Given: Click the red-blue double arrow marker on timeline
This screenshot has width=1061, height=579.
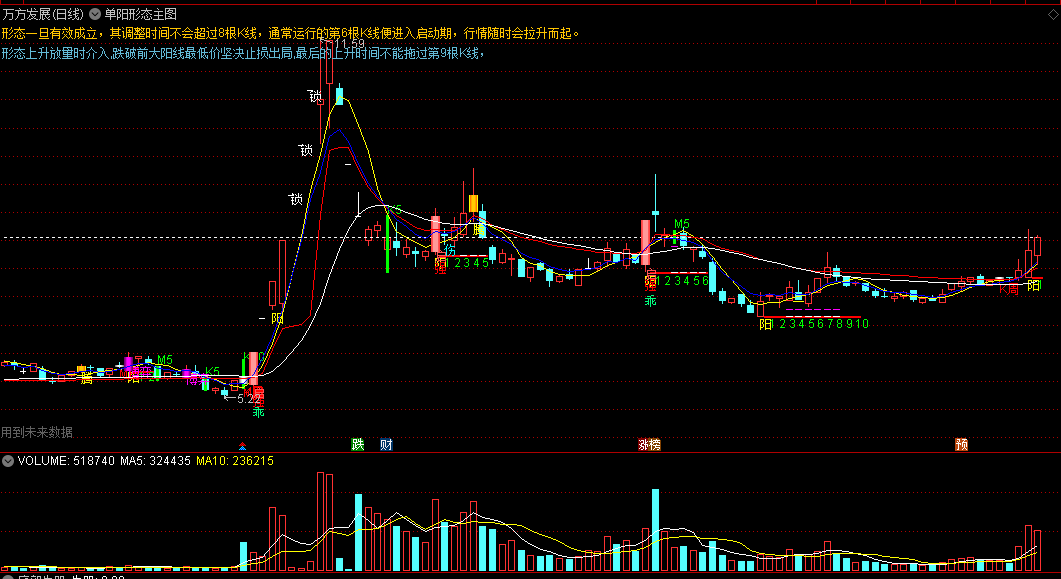Looking at the screenshot, I should coord(243,446).
